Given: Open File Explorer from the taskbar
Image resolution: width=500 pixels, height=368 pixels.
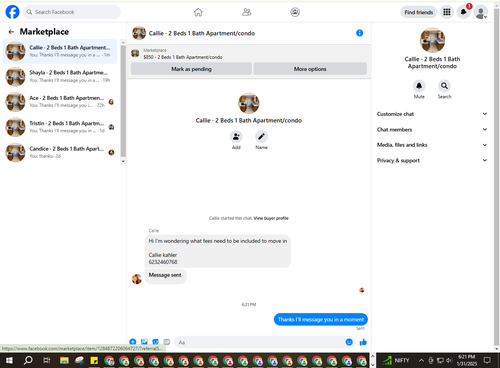Looking at the screenshot, I should (x=64, y=360).
